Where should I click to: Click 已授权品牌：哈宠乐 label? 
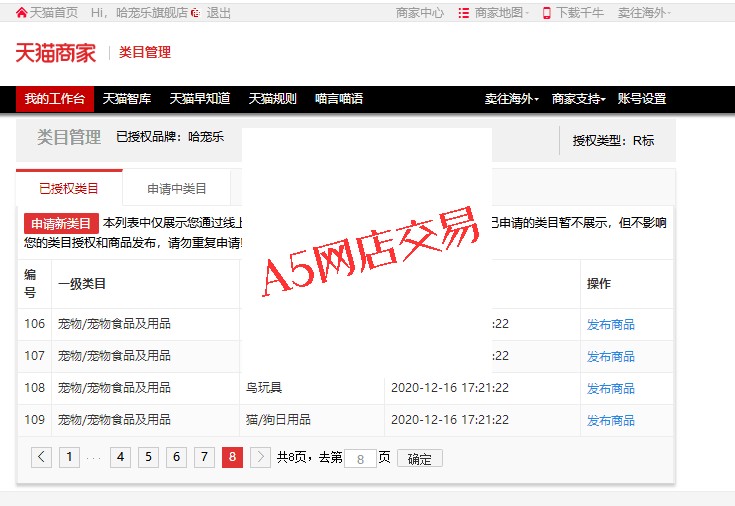[170, 137]
